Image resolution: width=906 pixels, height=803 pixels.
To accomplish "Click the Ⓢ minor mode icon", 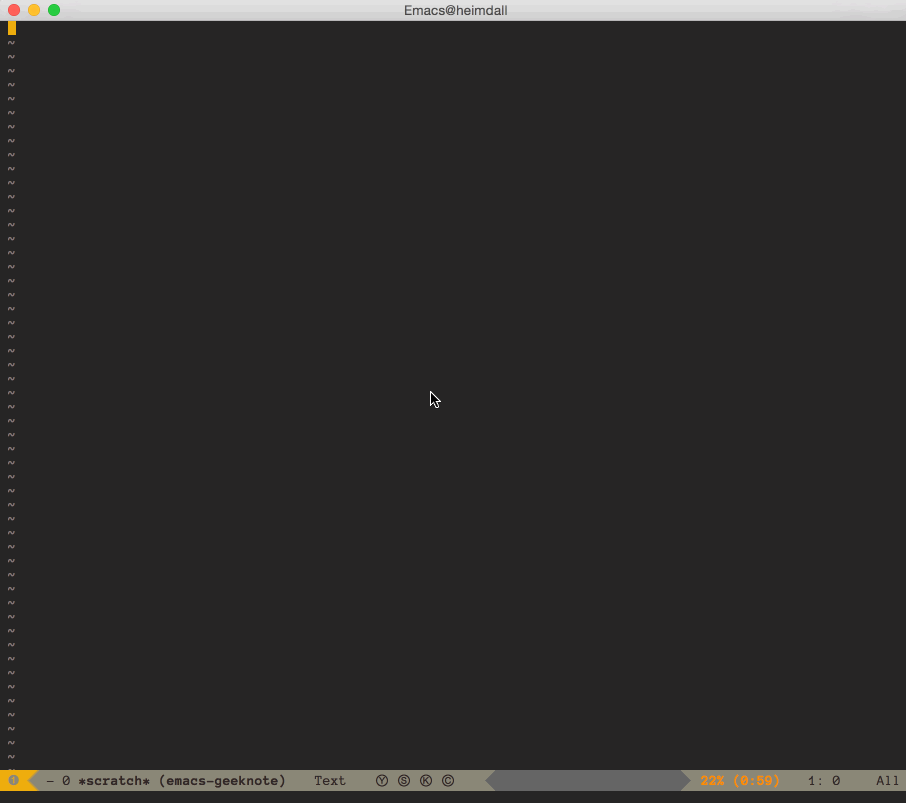I will tap(404, 781).
